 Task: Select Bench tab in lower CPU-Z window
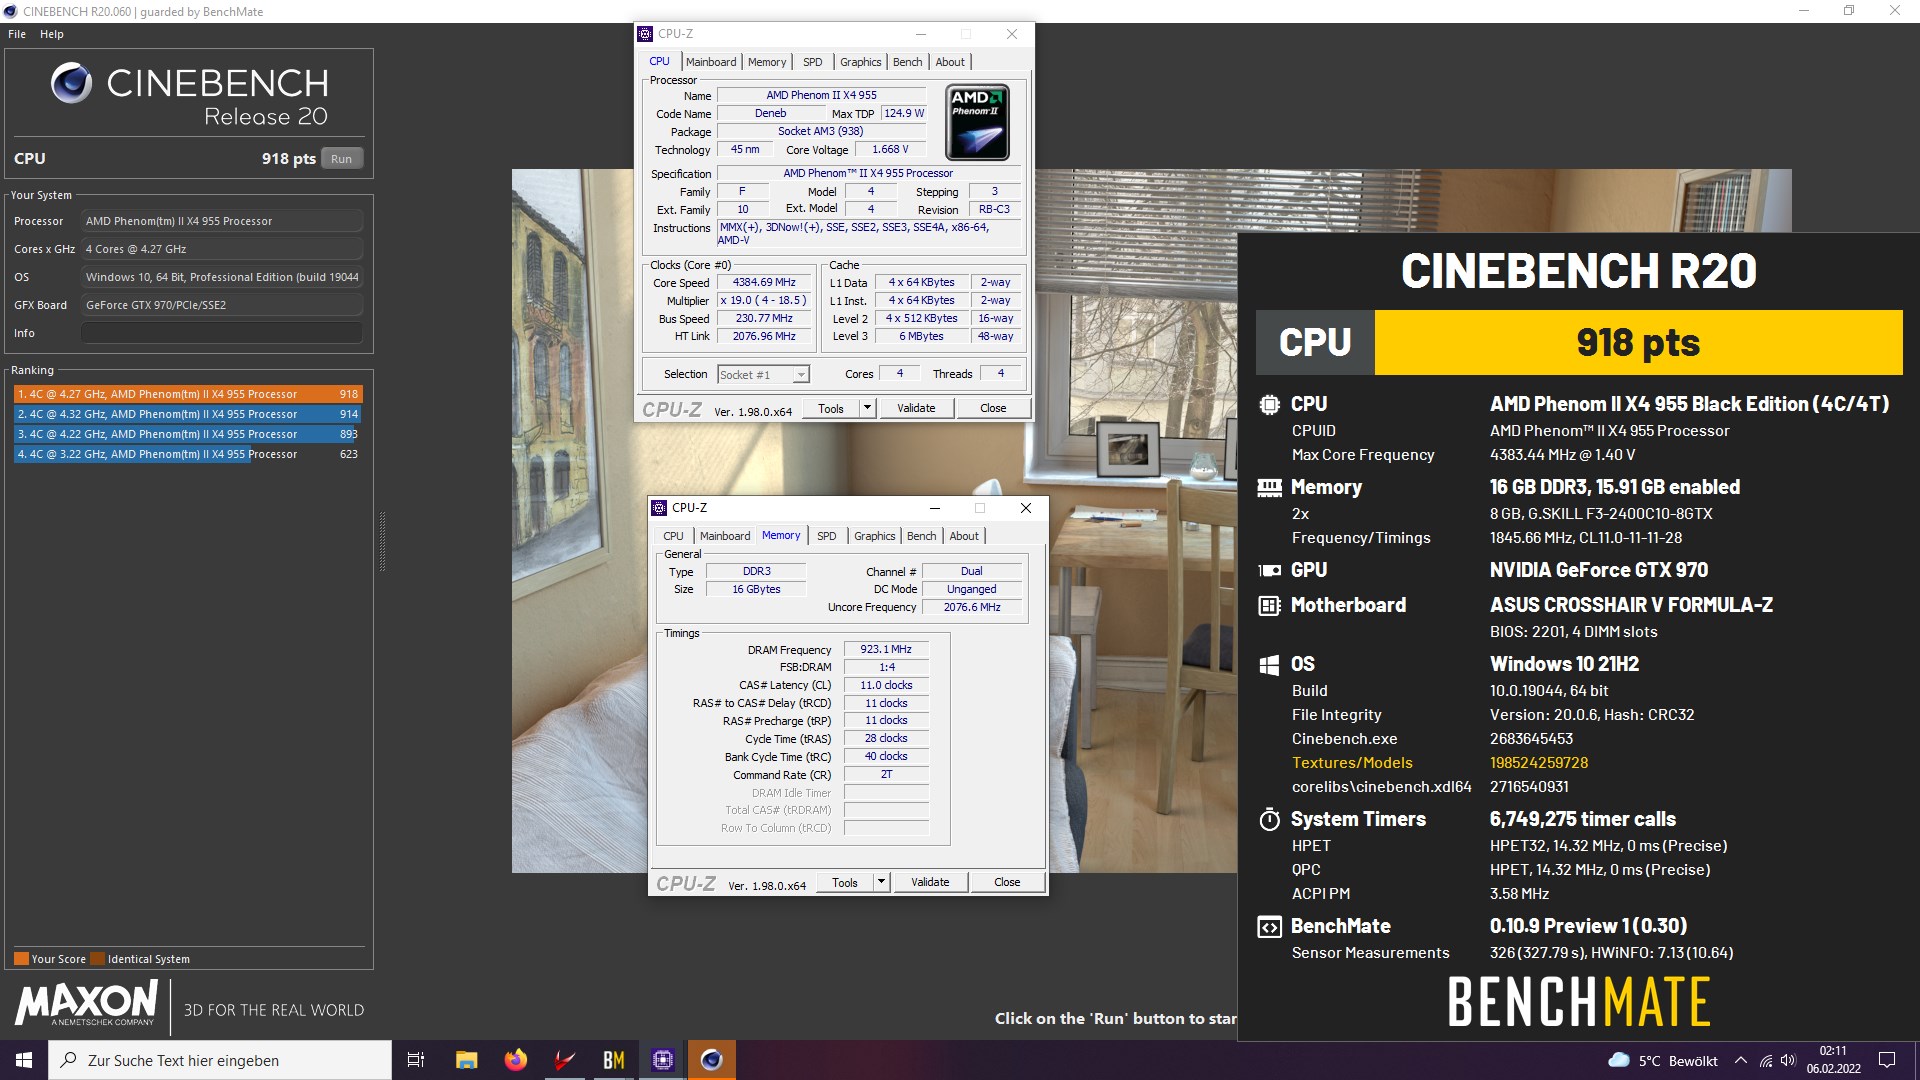coord(921,536)
